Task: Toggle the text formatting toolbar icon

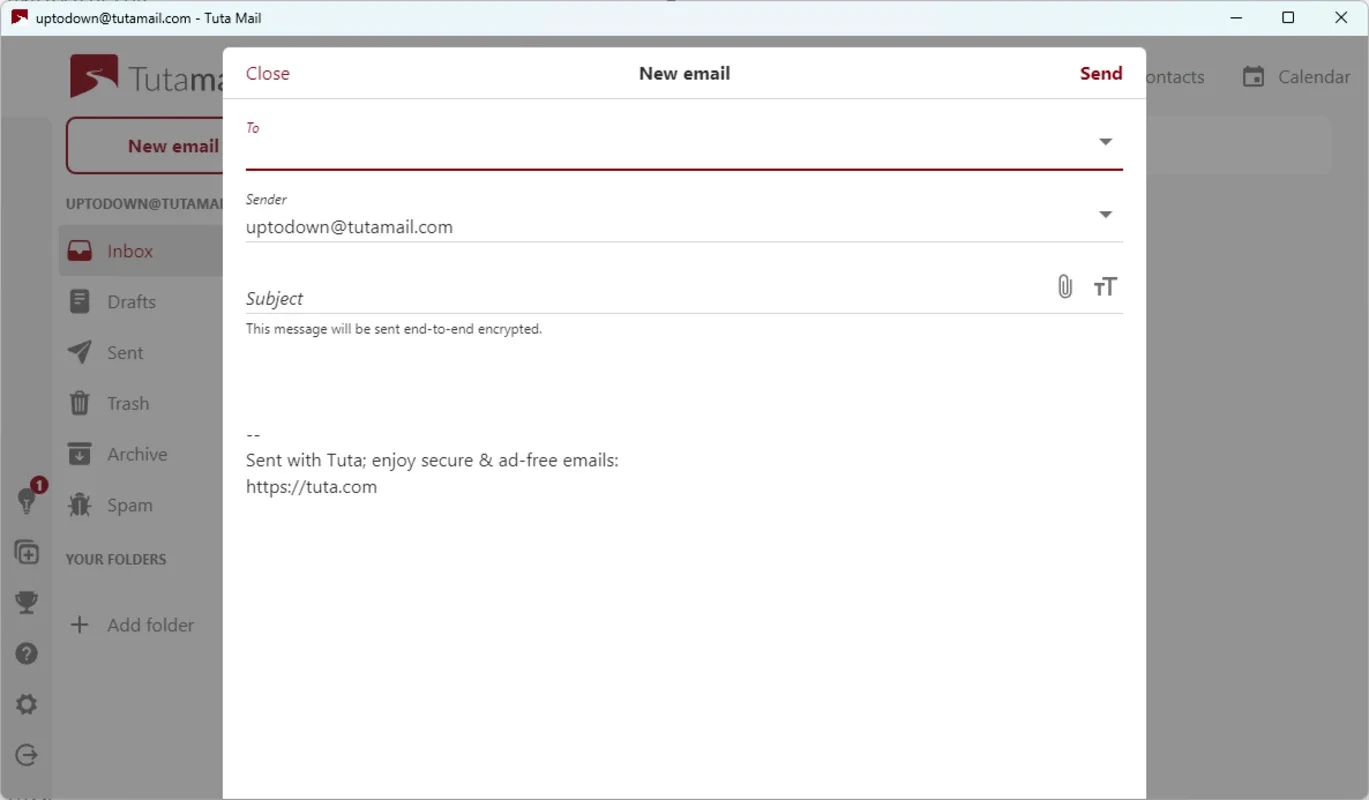Action: [1105, 287]
